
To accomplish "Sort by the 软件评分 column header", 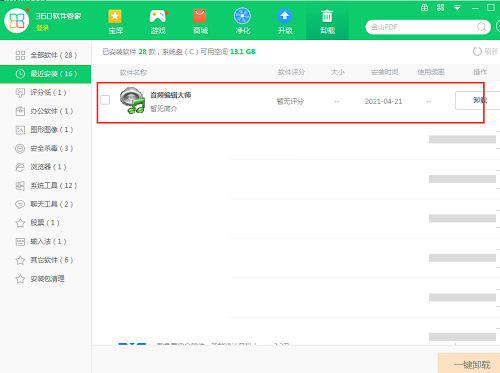I will (291, 72).
